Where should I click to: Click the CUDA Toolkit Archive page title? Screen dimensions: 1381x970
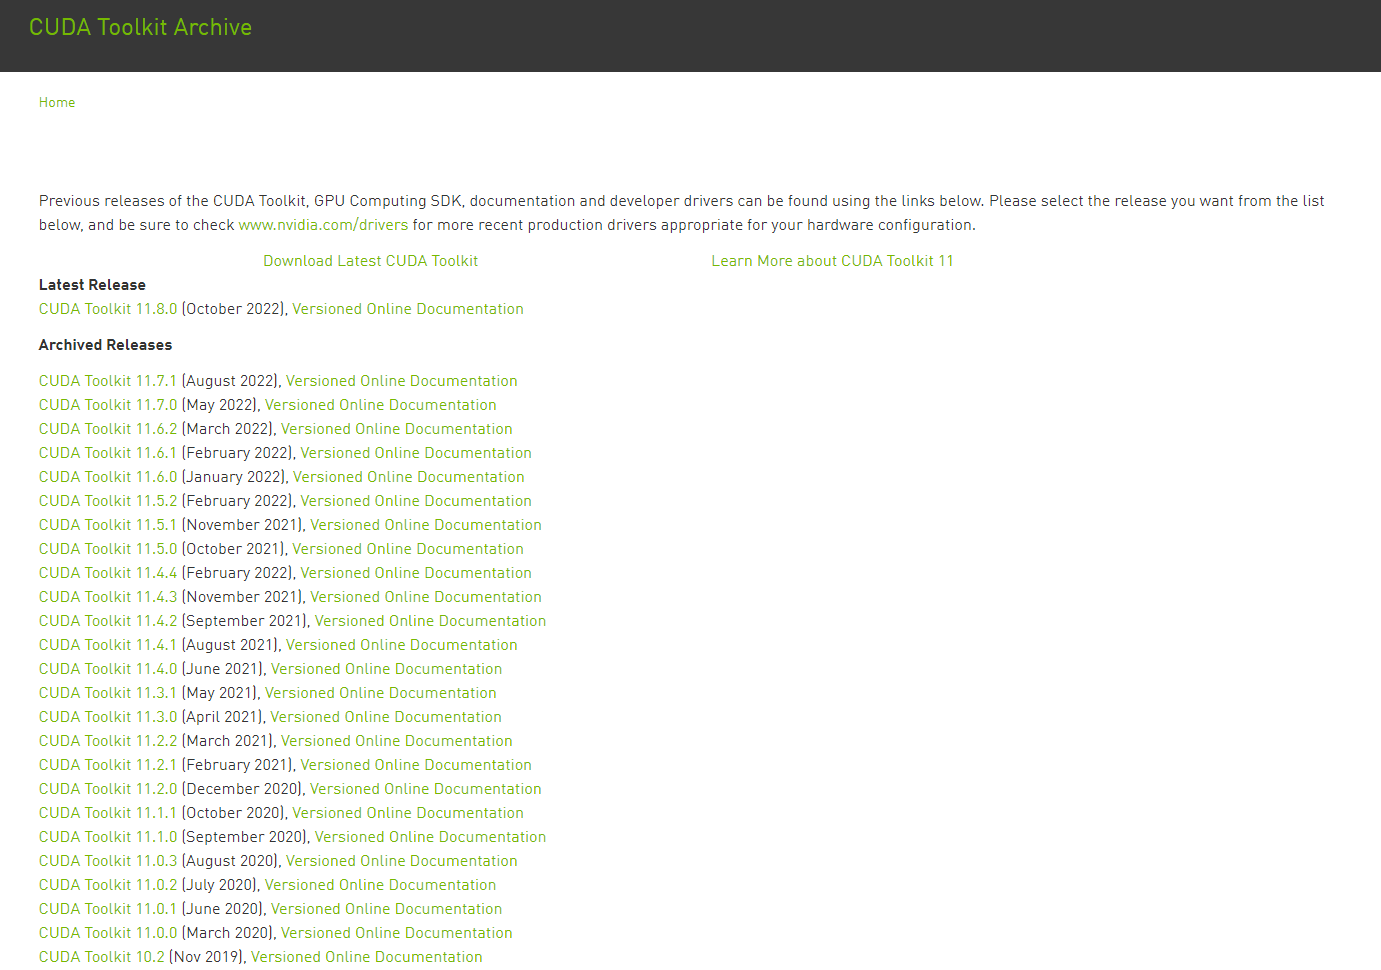[x=140, y=28]
